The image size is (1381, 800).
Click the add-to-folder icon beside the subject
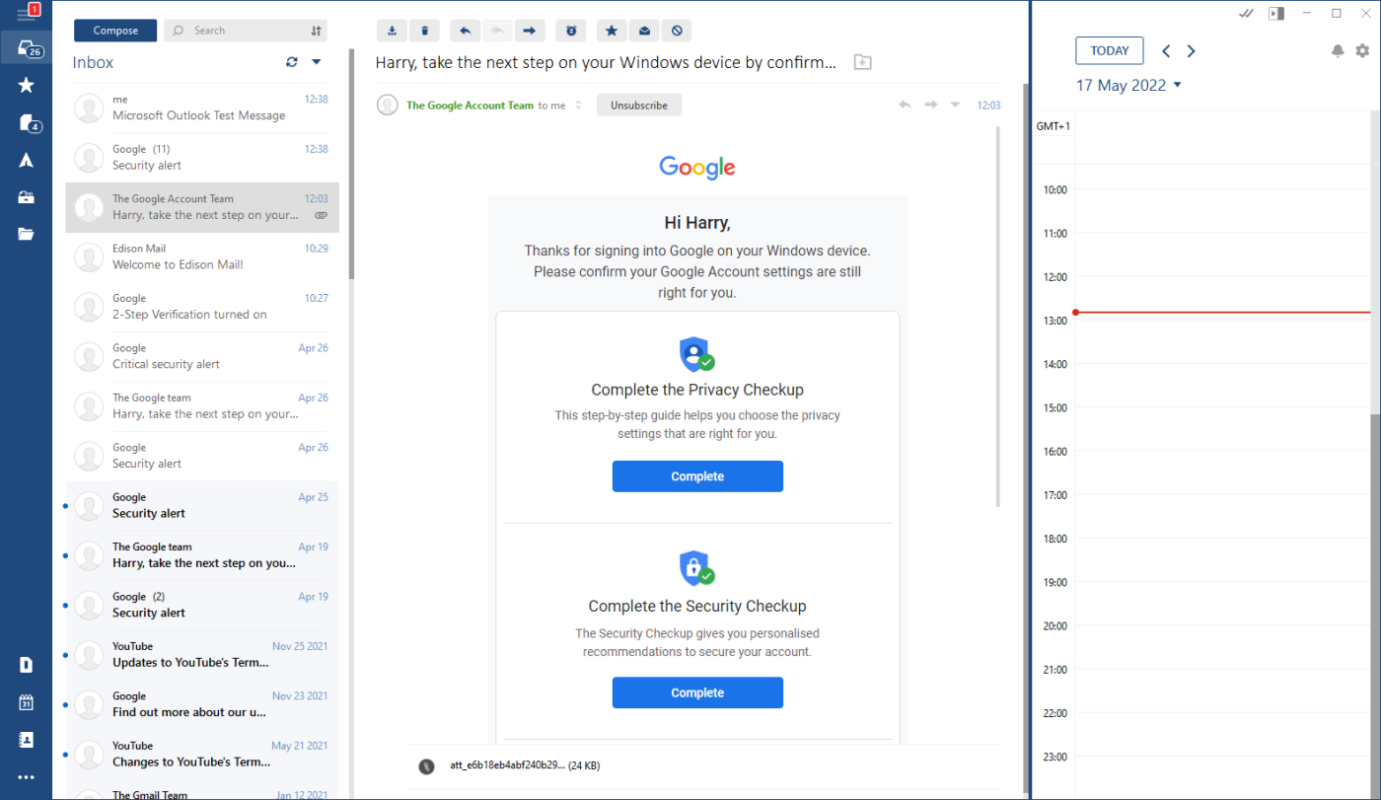coord(862,62)
